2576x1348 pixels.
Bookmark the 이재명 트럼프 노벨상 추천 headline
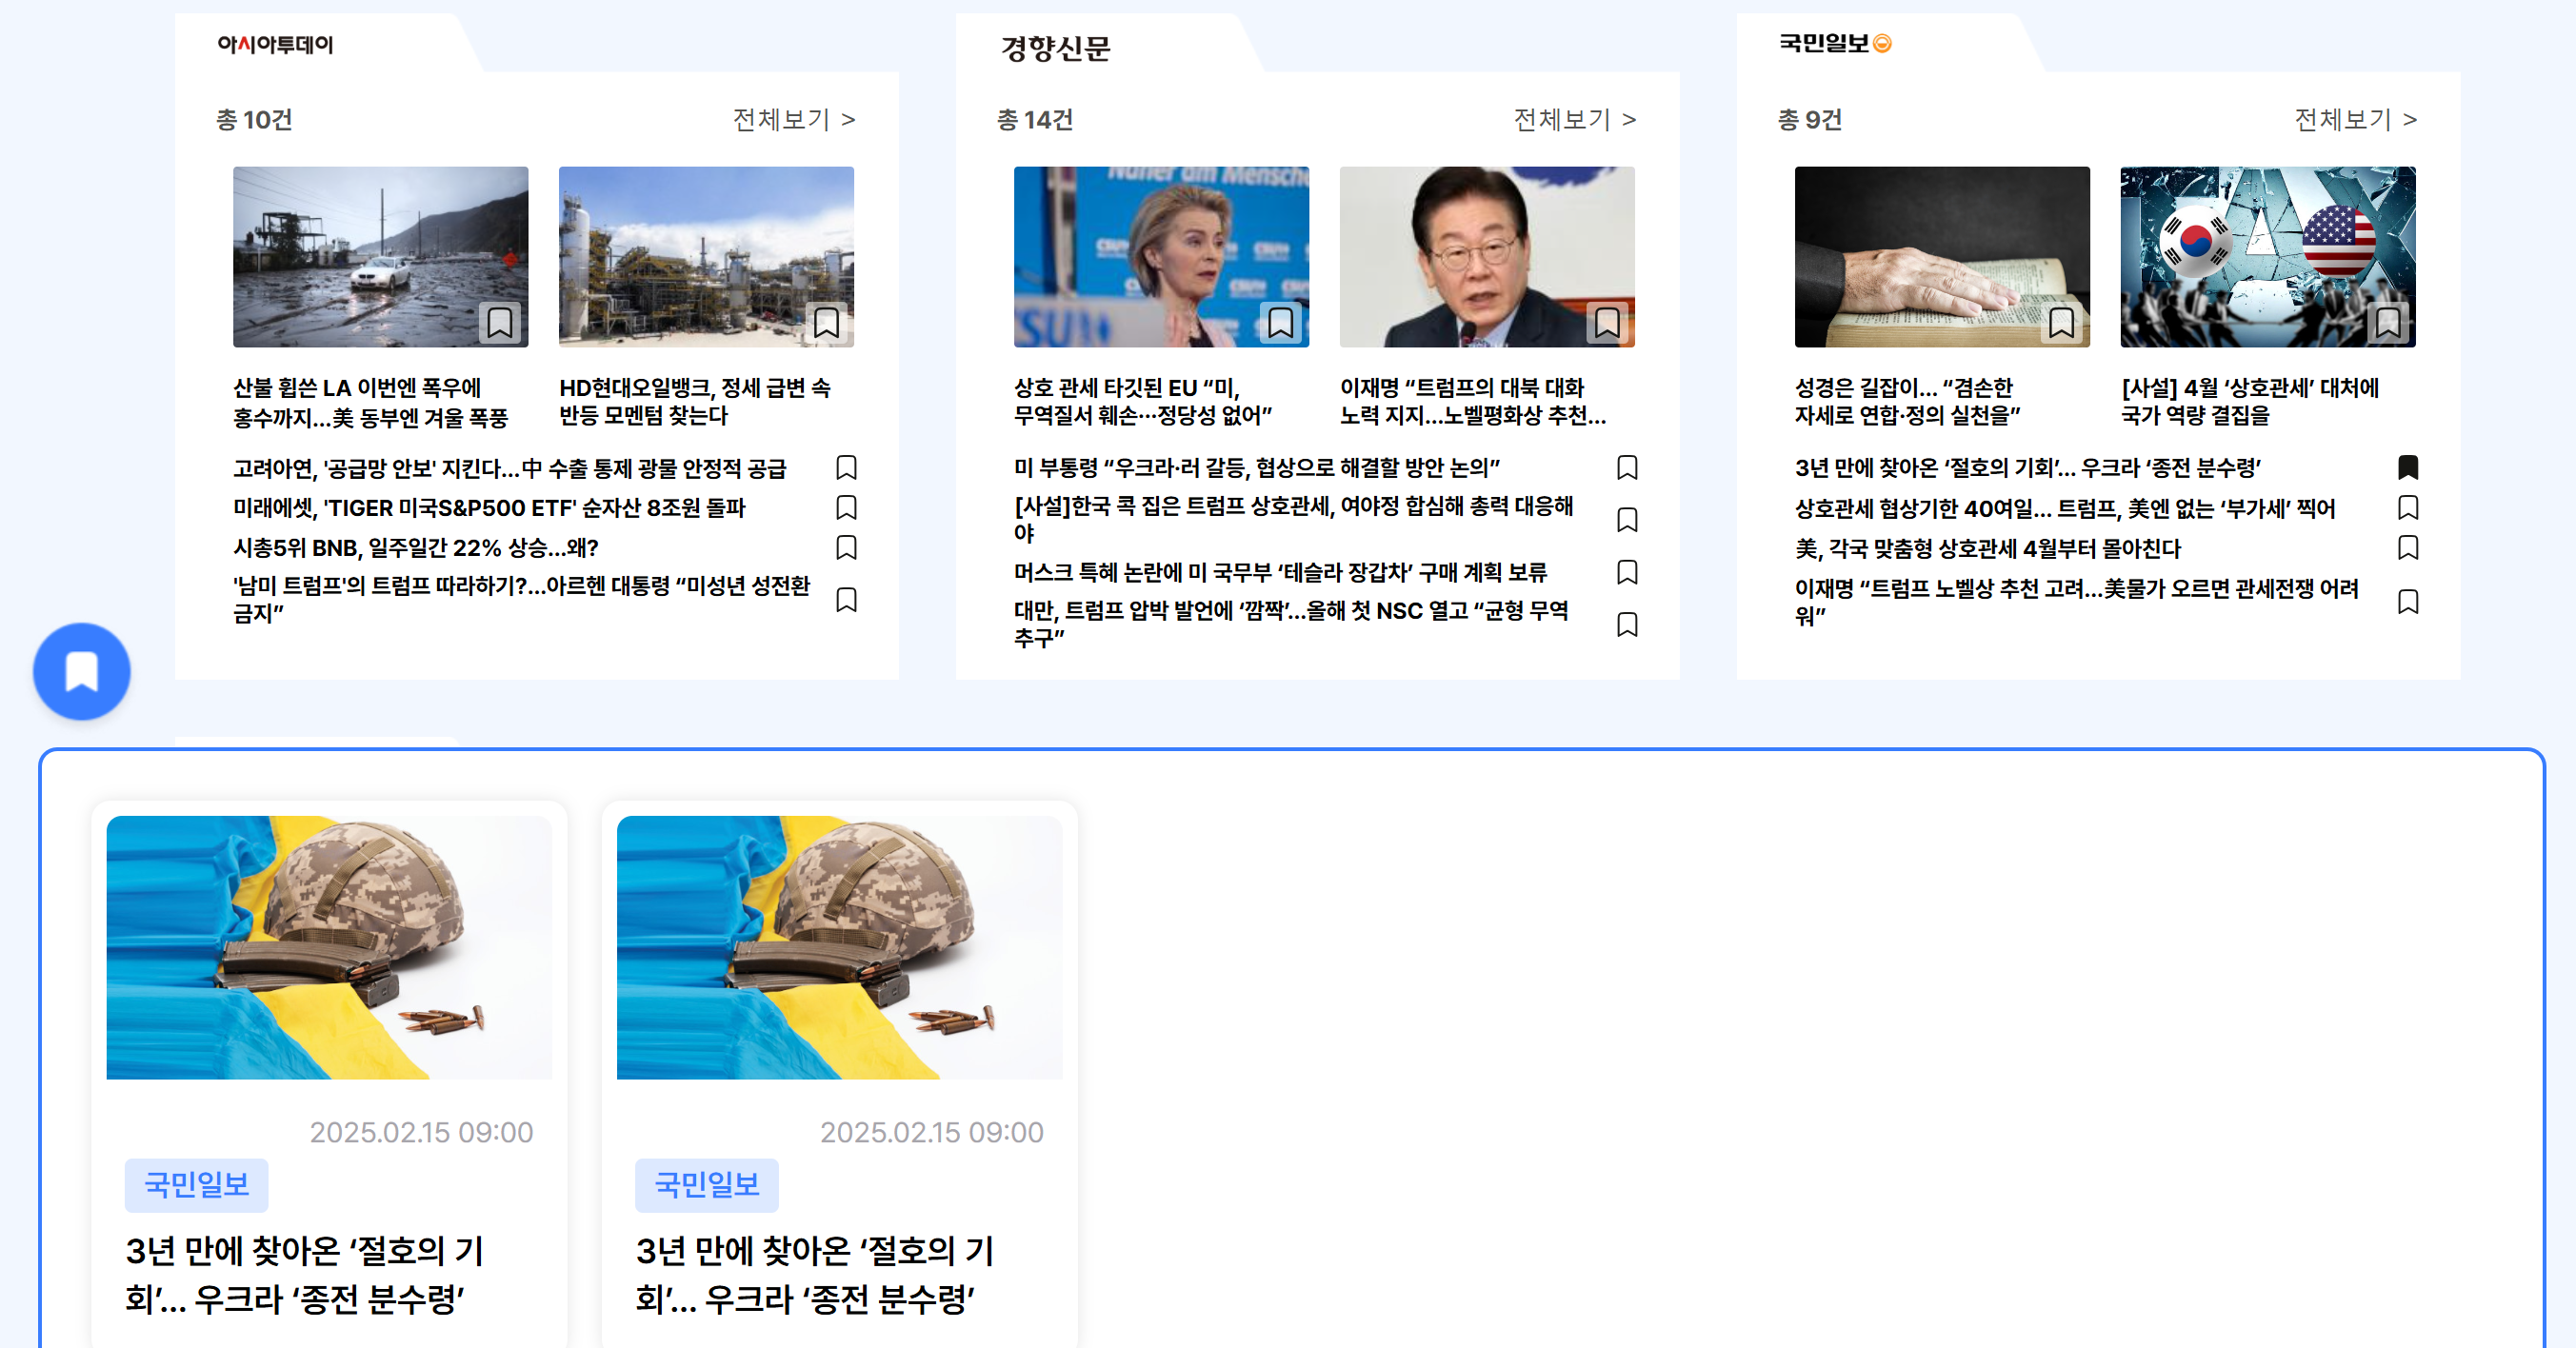click(x=2408, y=601)
